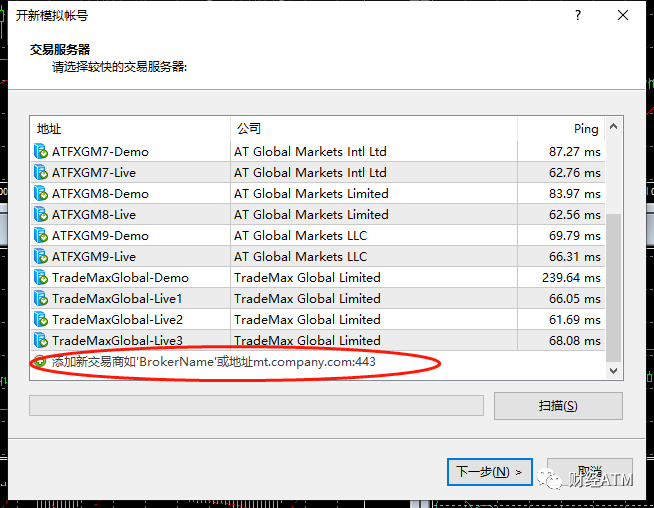Click the TradeMaxGlobal-Live3 server icon
The image size is (654, 508).
(x=41, y=340)
